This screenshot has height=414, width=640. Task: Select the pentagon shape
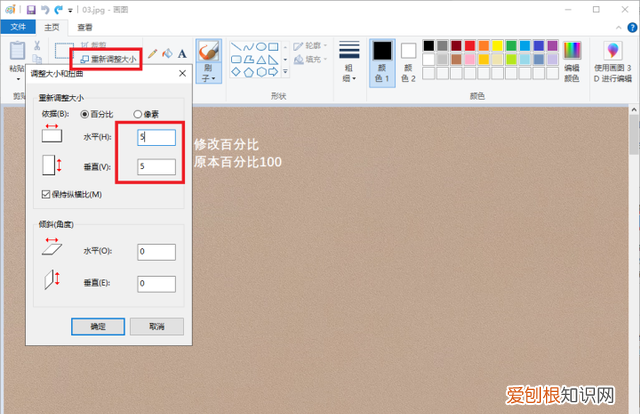tap(248, 72)
